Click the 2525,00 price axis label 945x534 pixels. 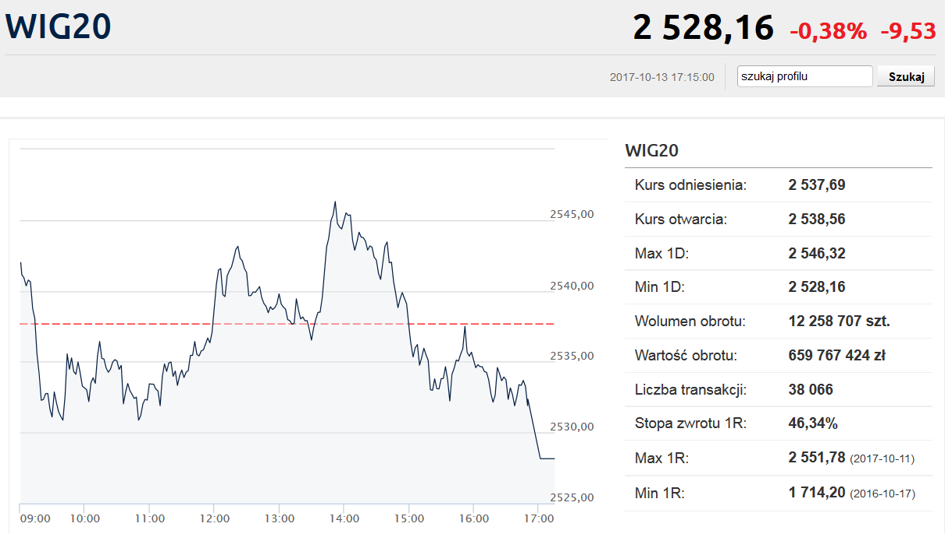(572, 497)
